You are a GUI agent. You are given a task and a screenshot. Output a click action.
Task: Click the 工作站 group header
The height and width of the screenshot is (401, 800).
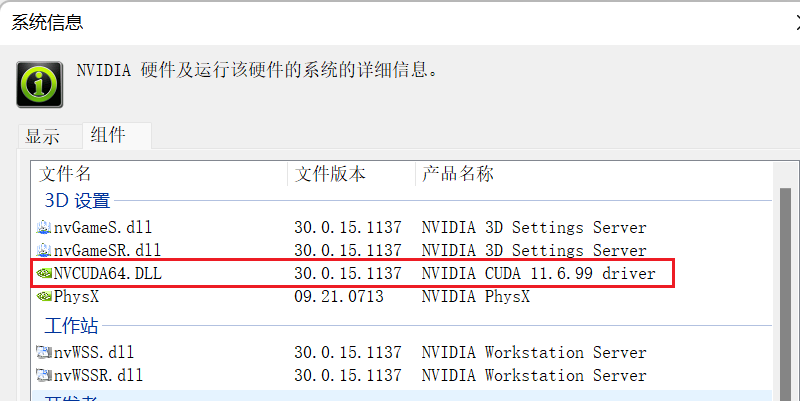(71, 325)
